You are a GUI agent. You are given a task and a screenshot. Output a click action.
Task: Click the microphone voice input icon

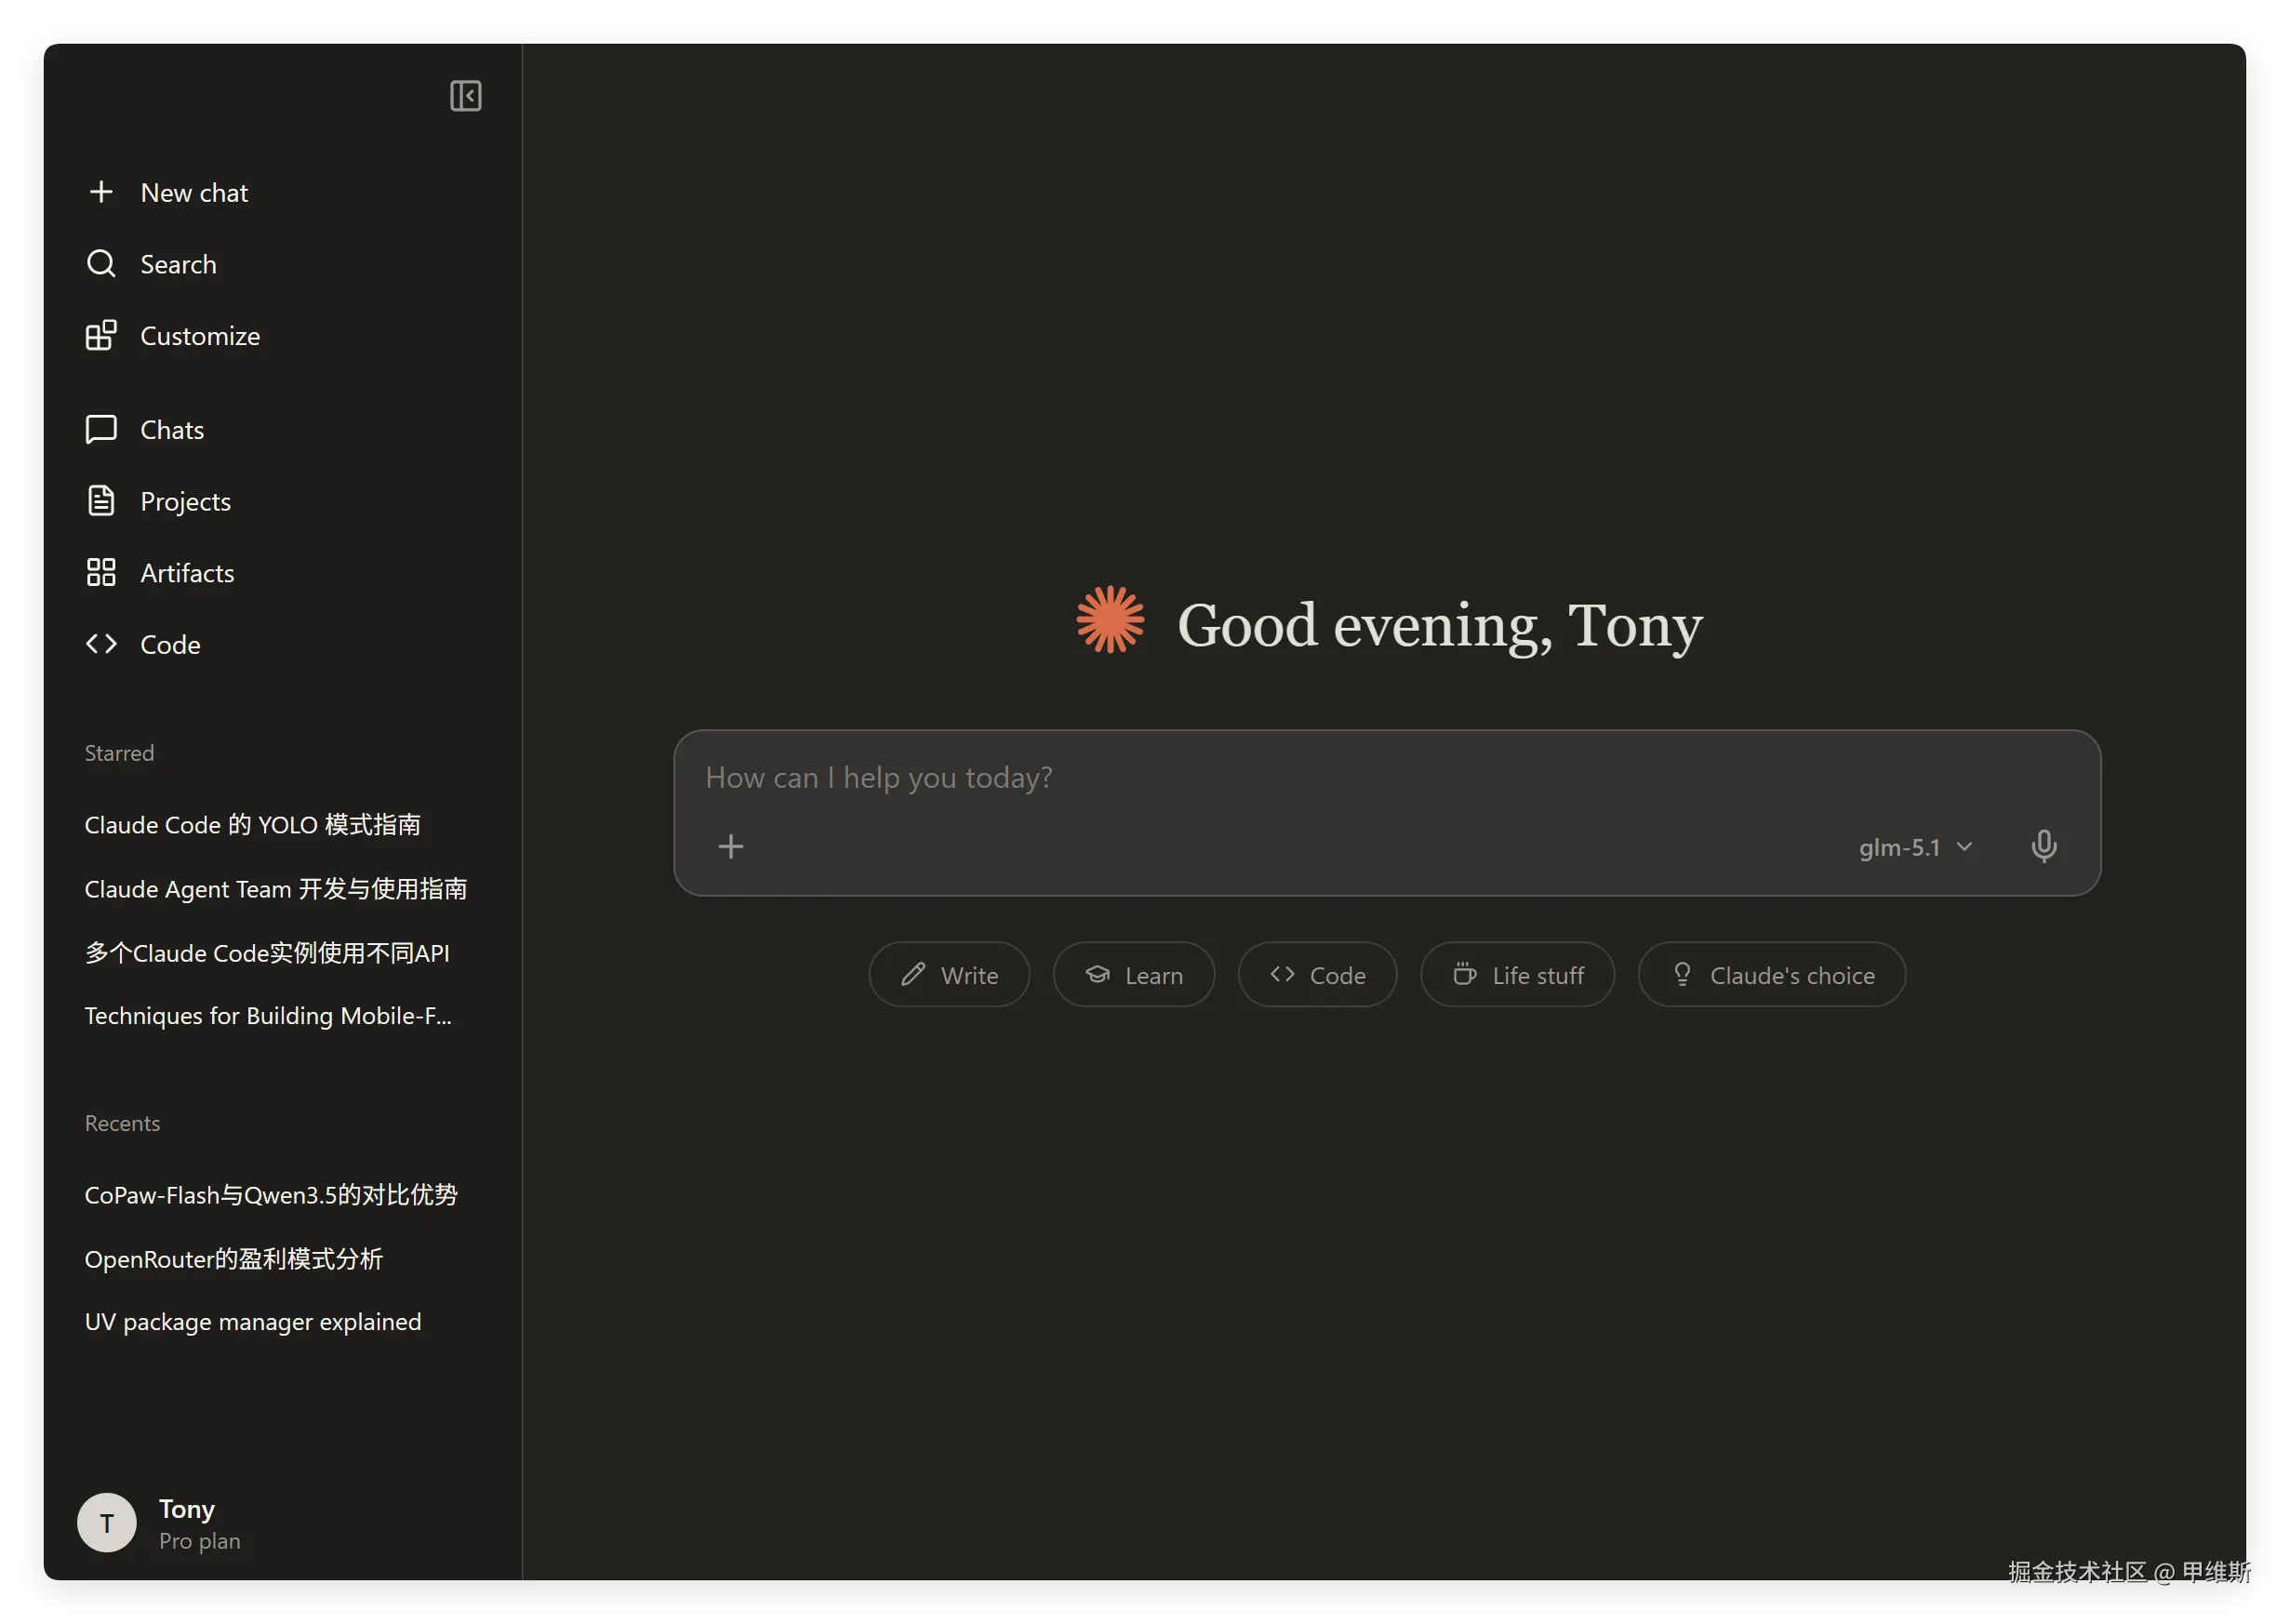coord(2043,847)
